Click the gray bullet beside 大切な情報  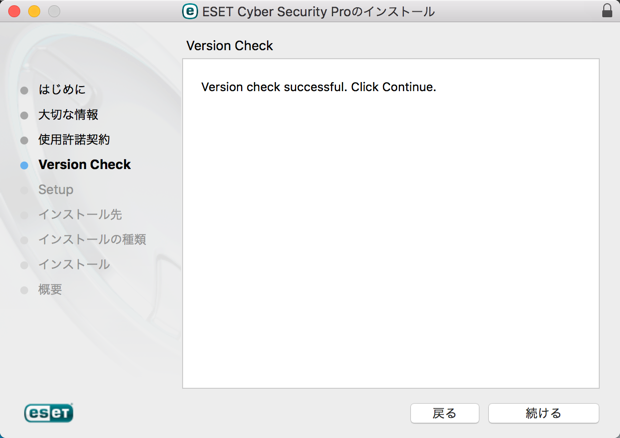pos(24,115)
